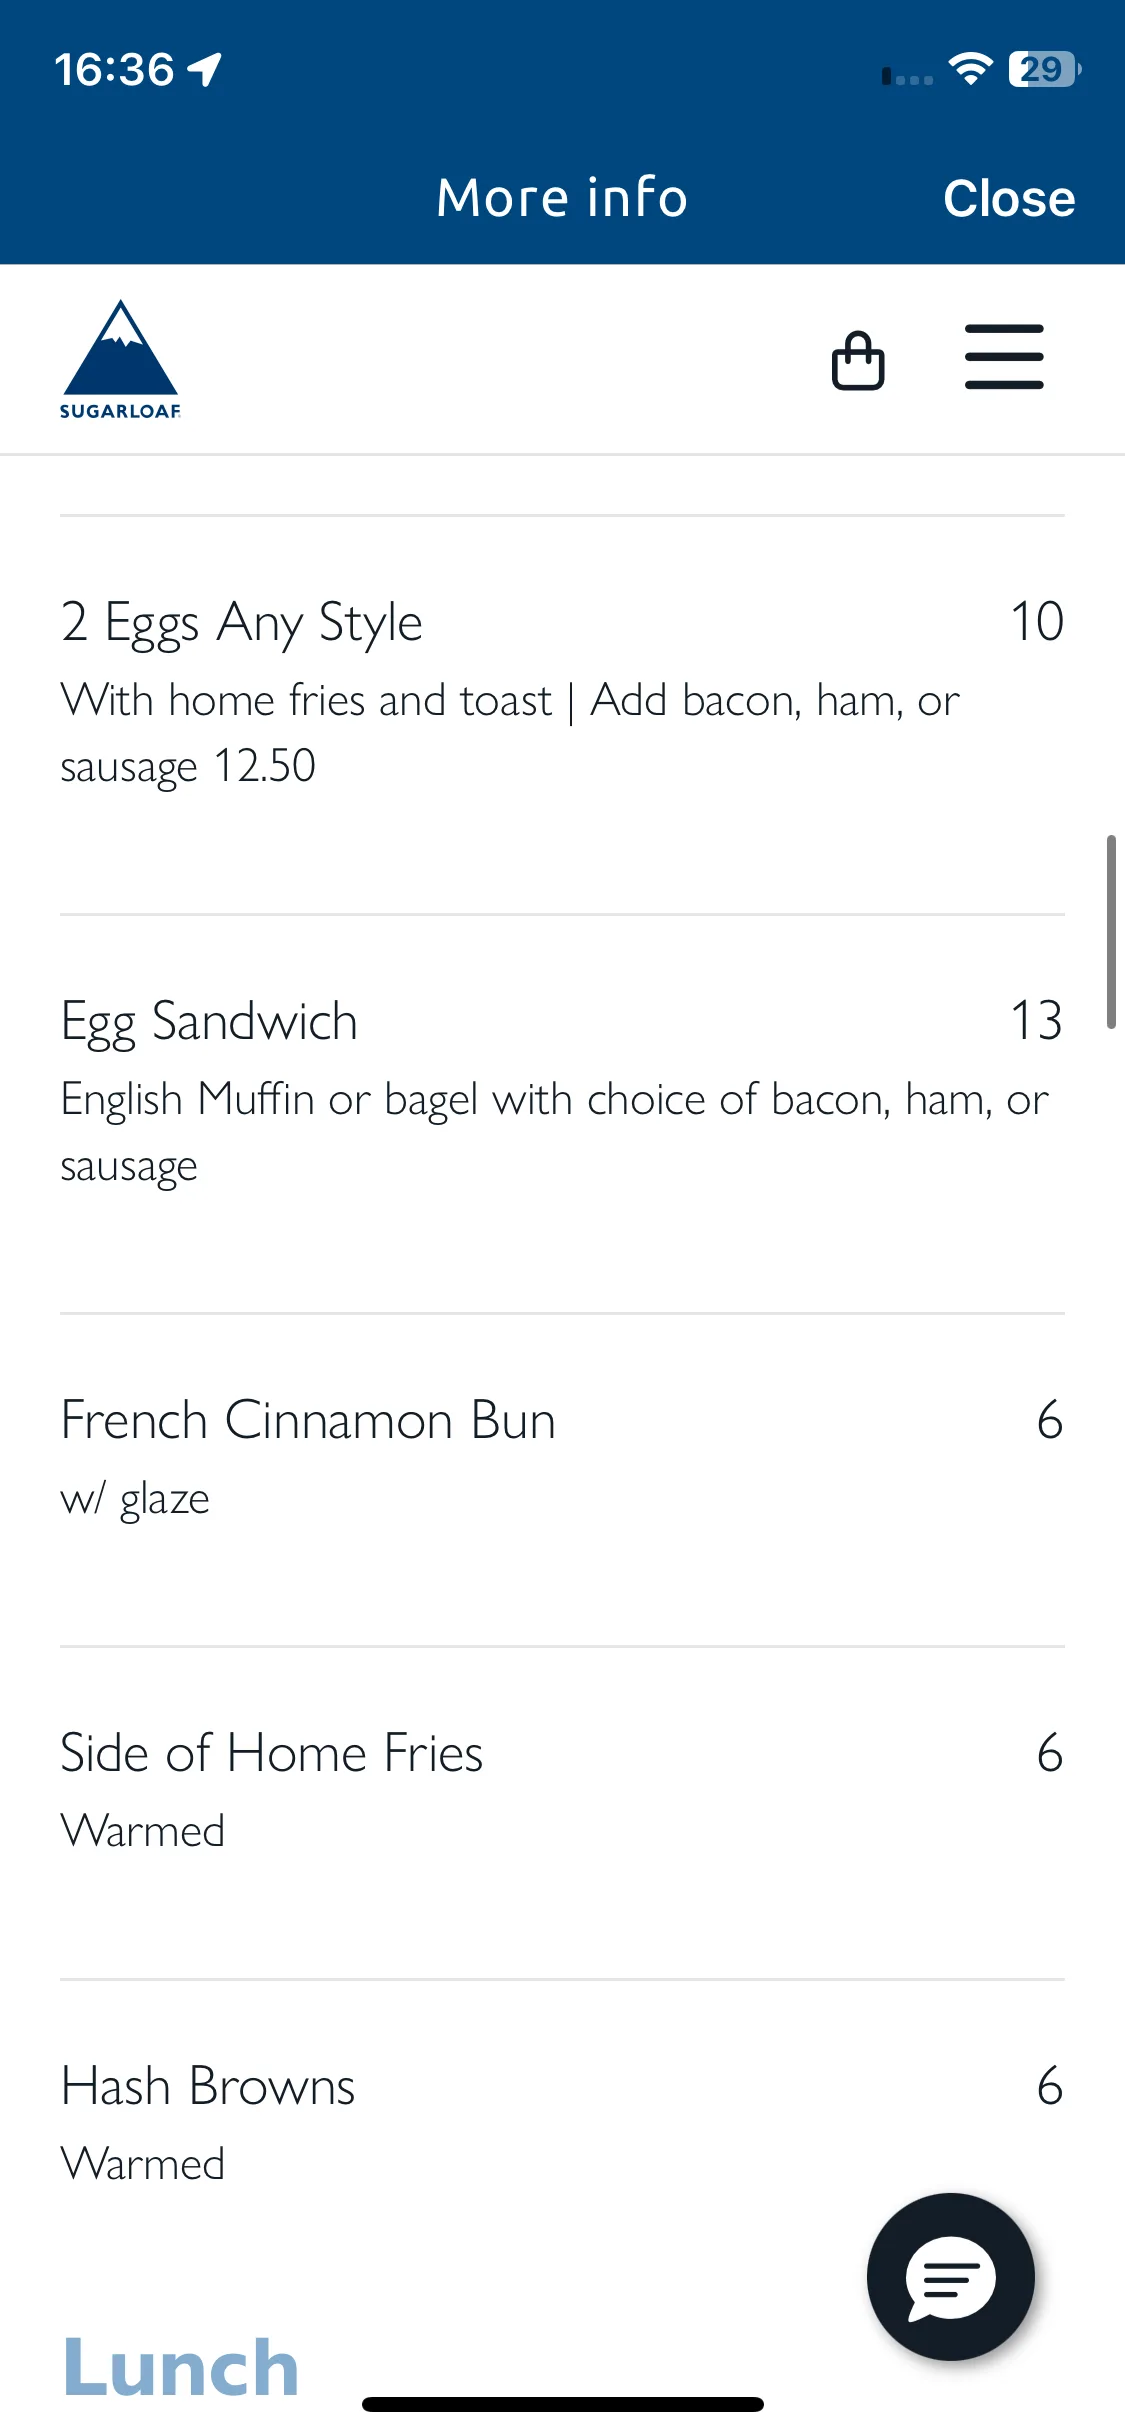Select the Hash Browns item
Image resolution: width=1125 pixels, height=2436 pixels.
pos(562,2122)
